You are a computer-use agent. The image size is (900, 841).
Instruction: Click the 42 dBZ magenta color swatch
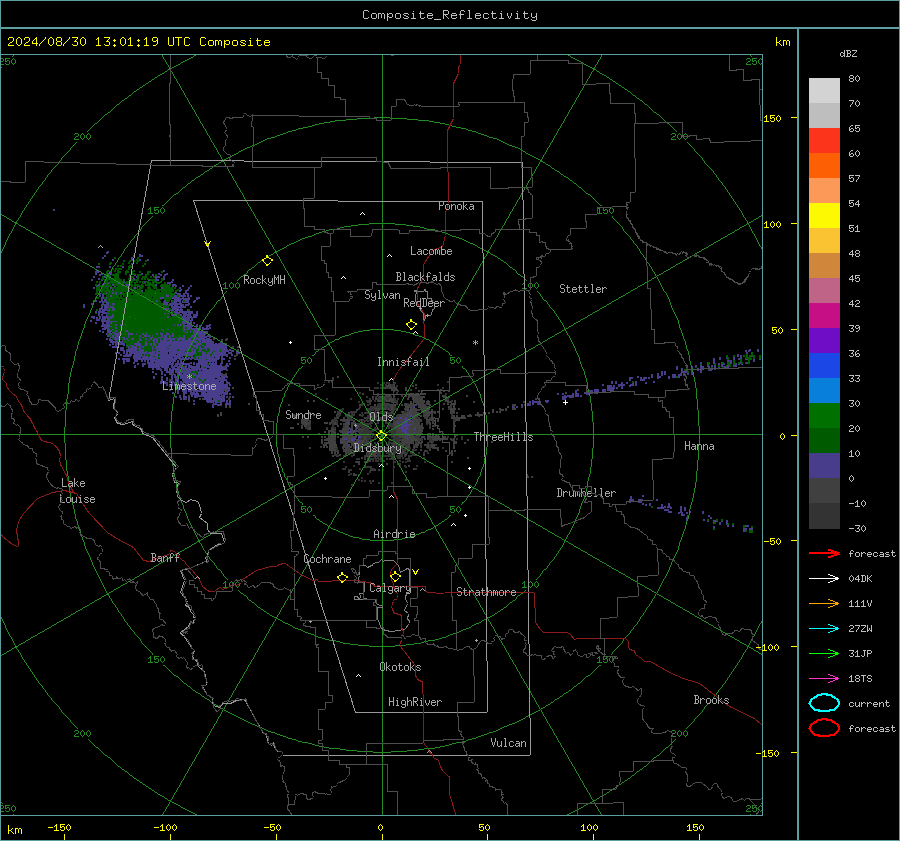824,315
